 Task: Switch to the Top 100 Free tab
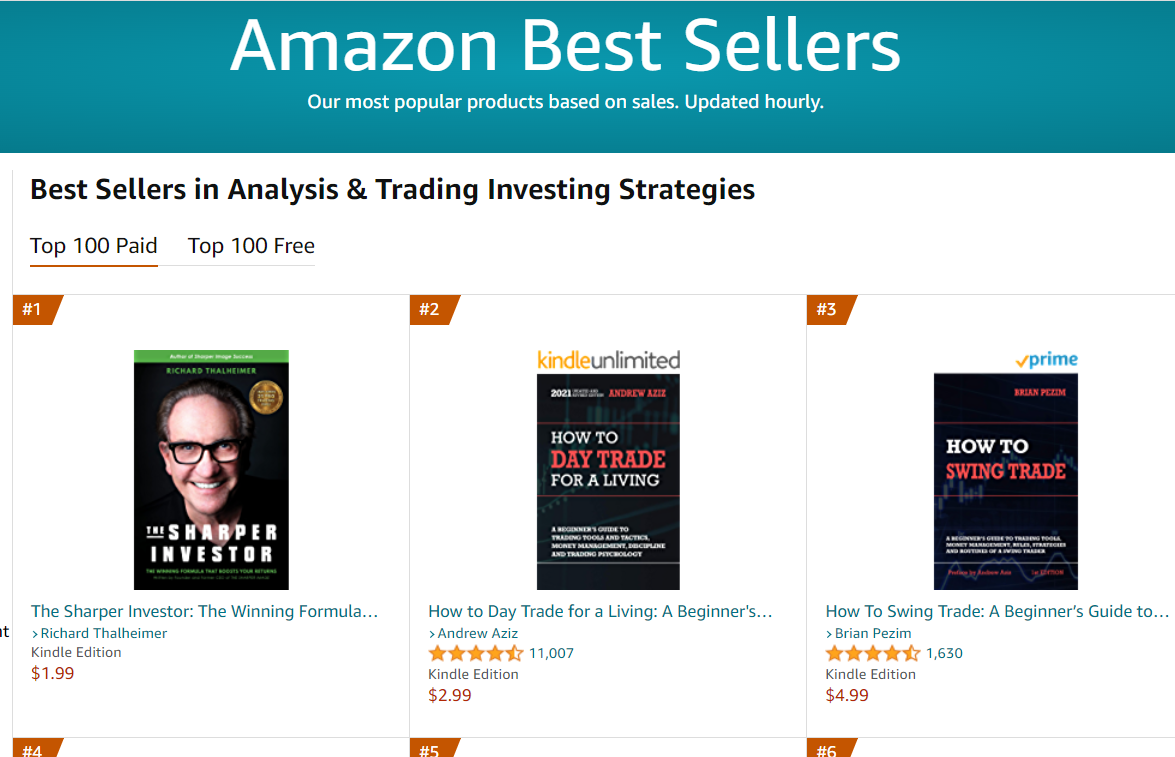(251, 246)
